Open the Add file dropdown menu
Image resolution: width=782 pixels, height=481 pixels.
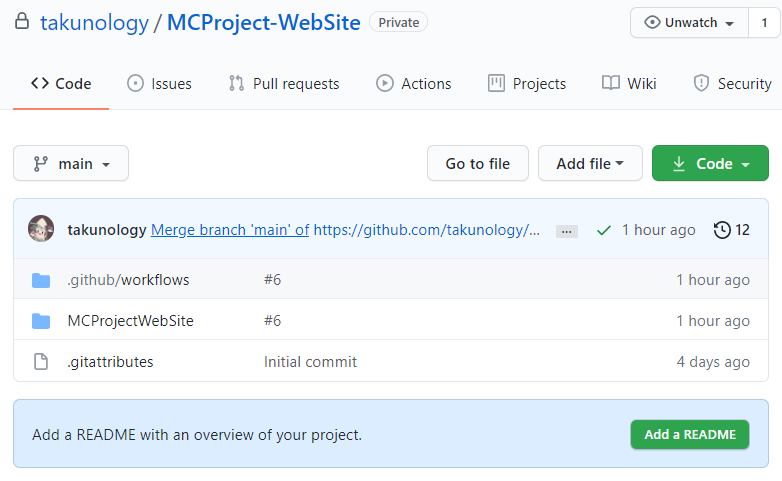[590, 164]
